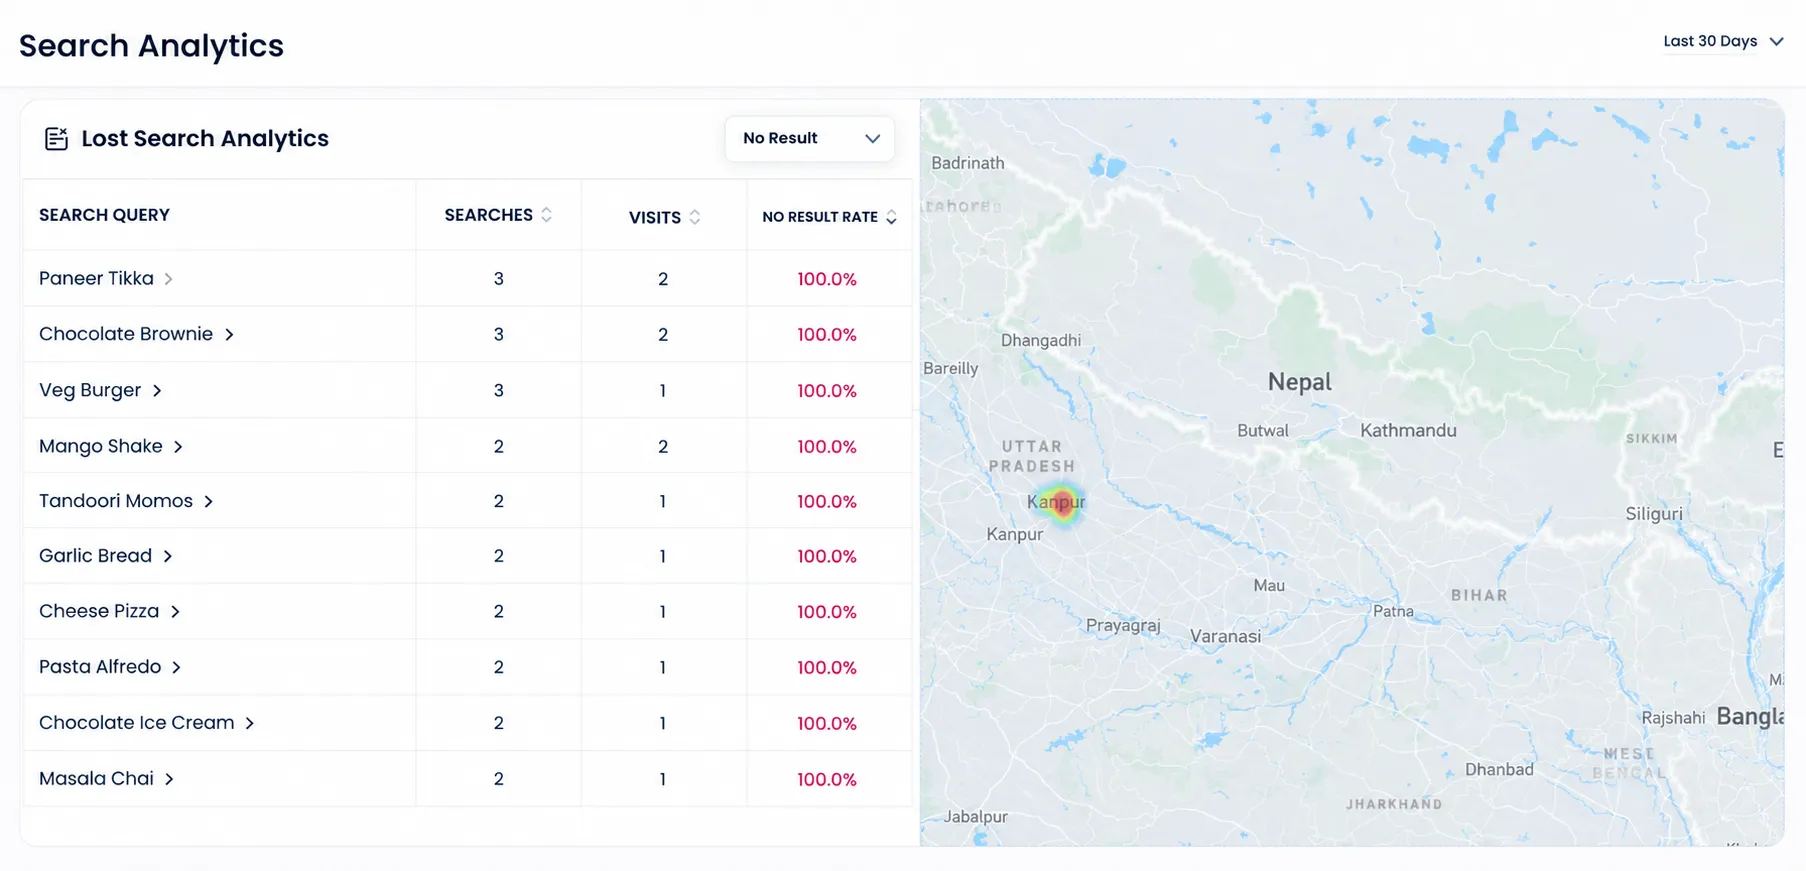Expand the Mango Shake query chevron
The image size is (1806, 871).
click(178, 447)
